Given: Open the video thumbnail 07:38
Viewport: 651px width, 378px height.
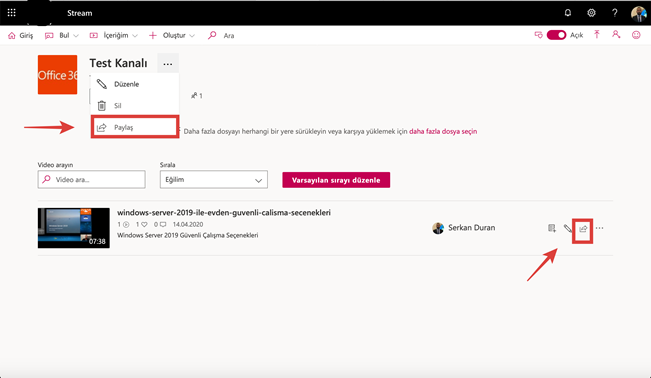Looking at the screenshot, I should coord(73,228).
